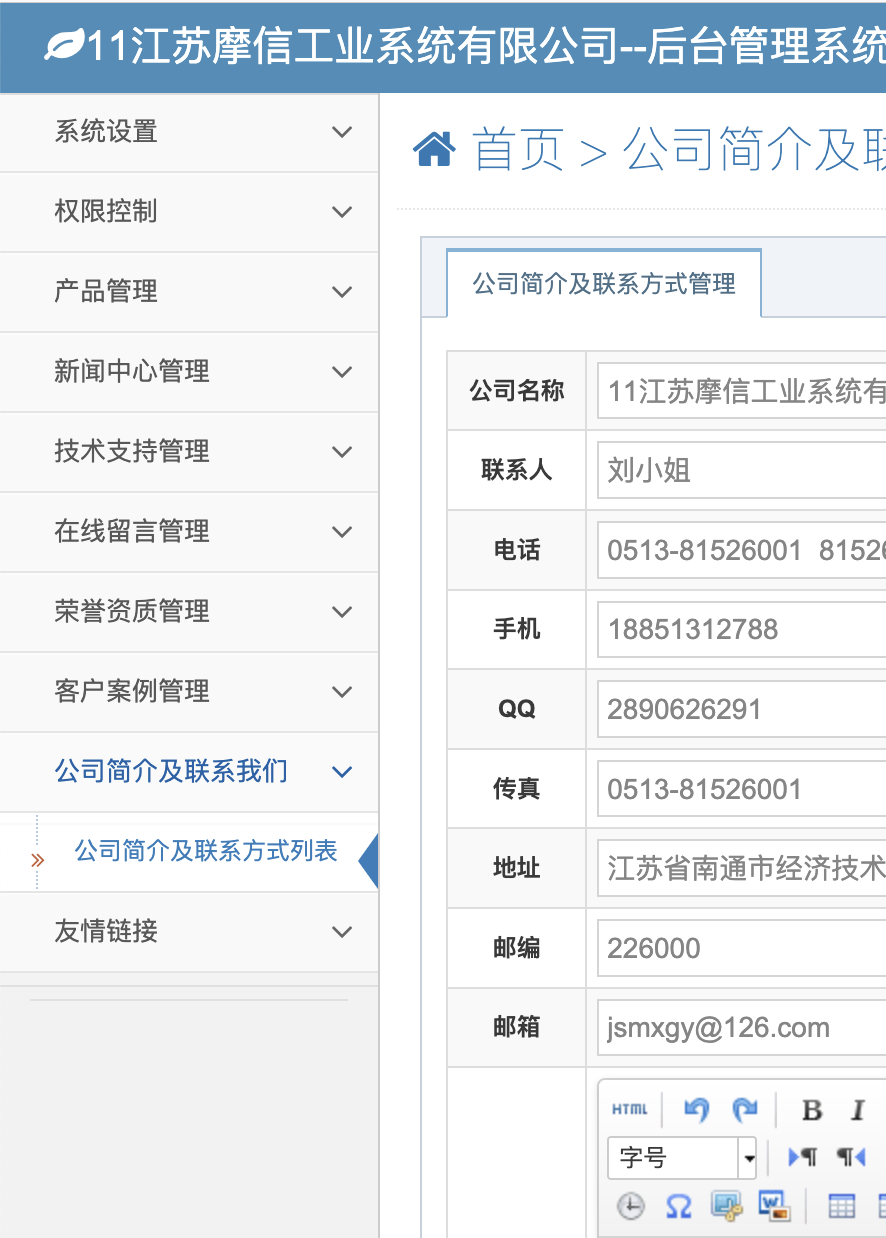Select the 公司简介及联系方式管理 tab
This screenshot has width=886, height=1238.
tap(604, 284)
